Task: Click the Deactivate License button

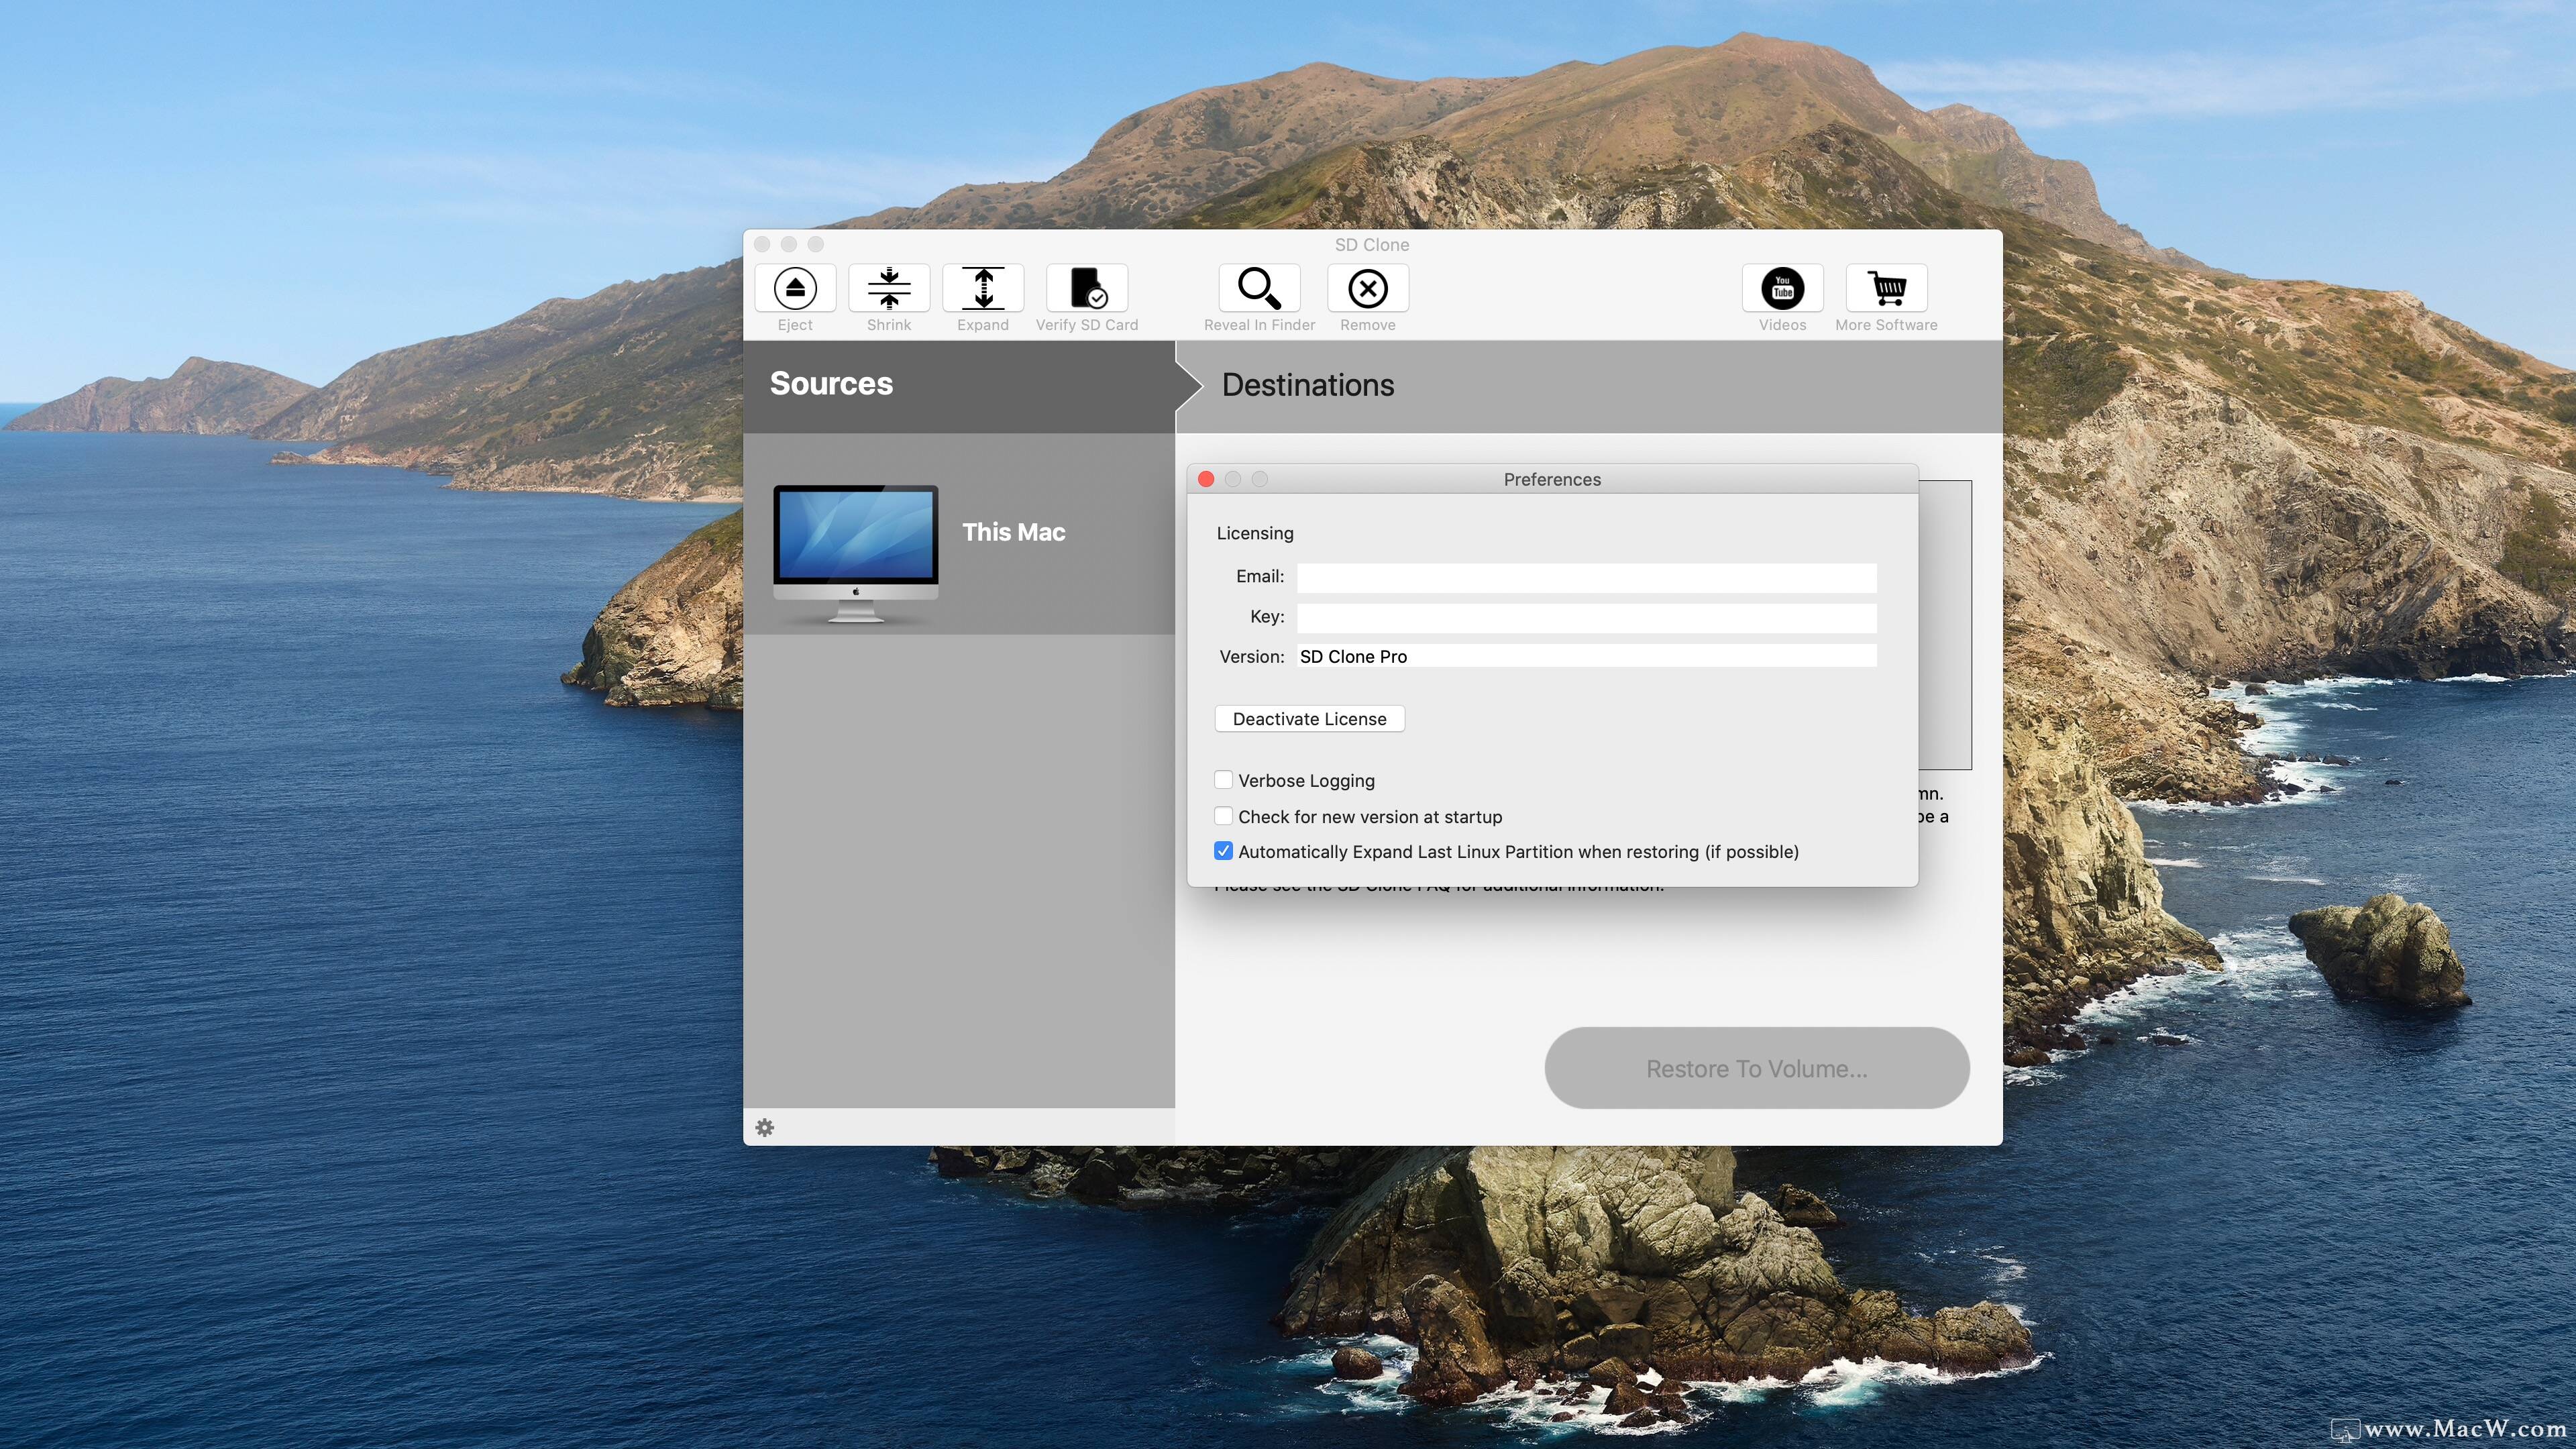Action: coord(1309,719)
